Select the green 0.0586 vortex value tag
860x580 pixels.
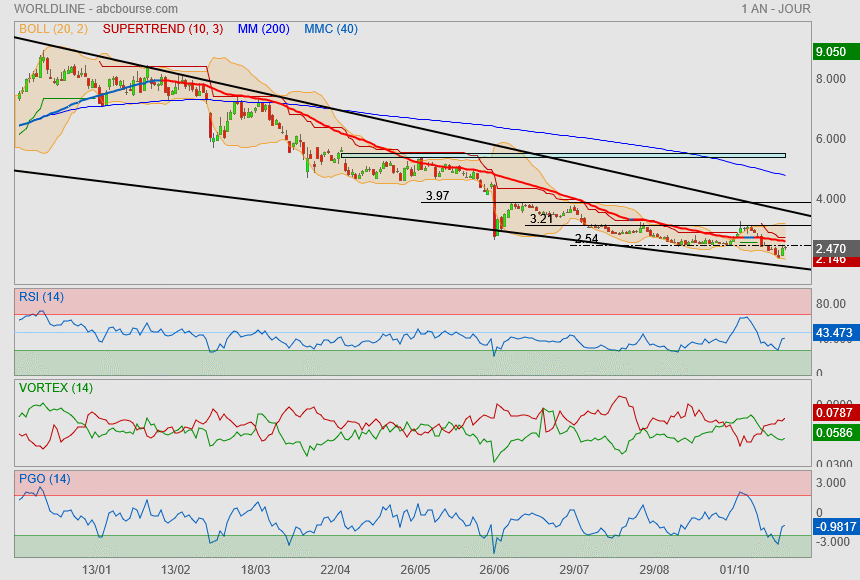(x=835, y=433)
